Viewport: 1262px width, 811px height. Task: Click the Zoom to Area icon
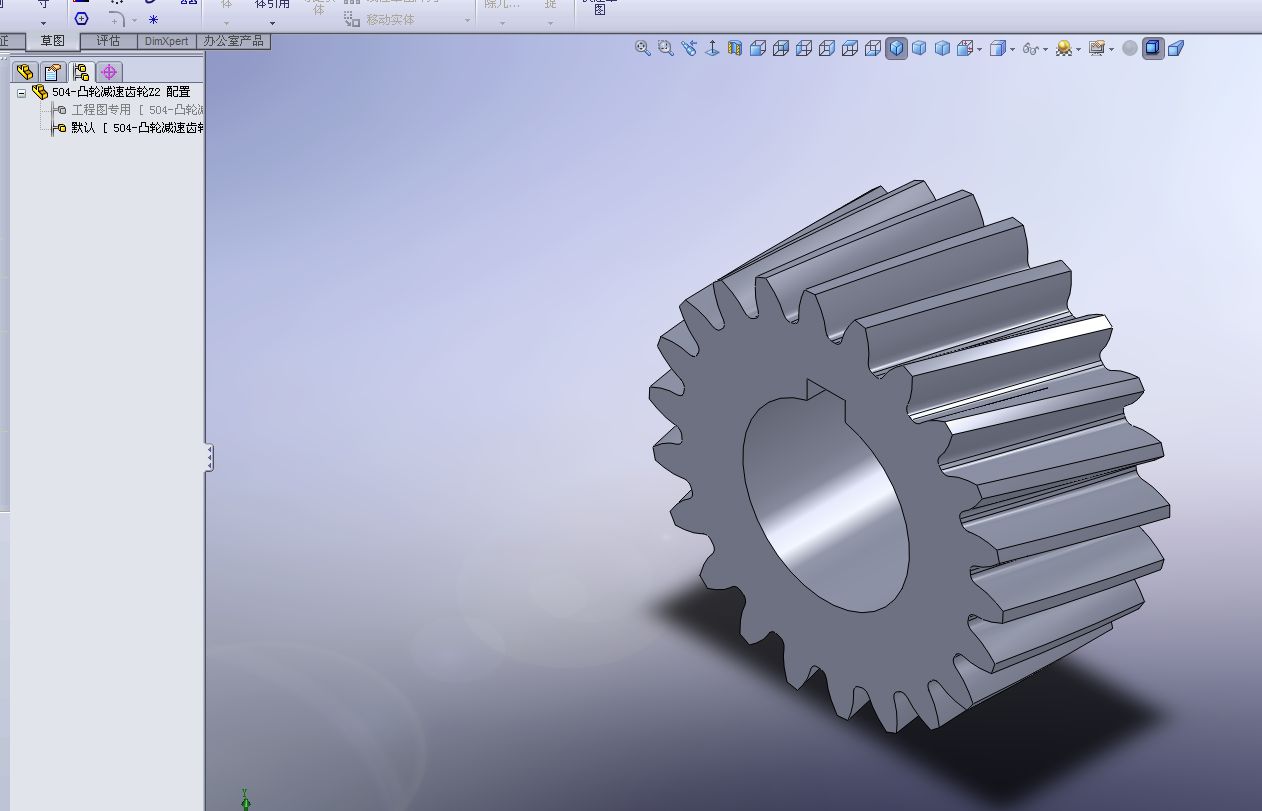[x=666, y=48]
